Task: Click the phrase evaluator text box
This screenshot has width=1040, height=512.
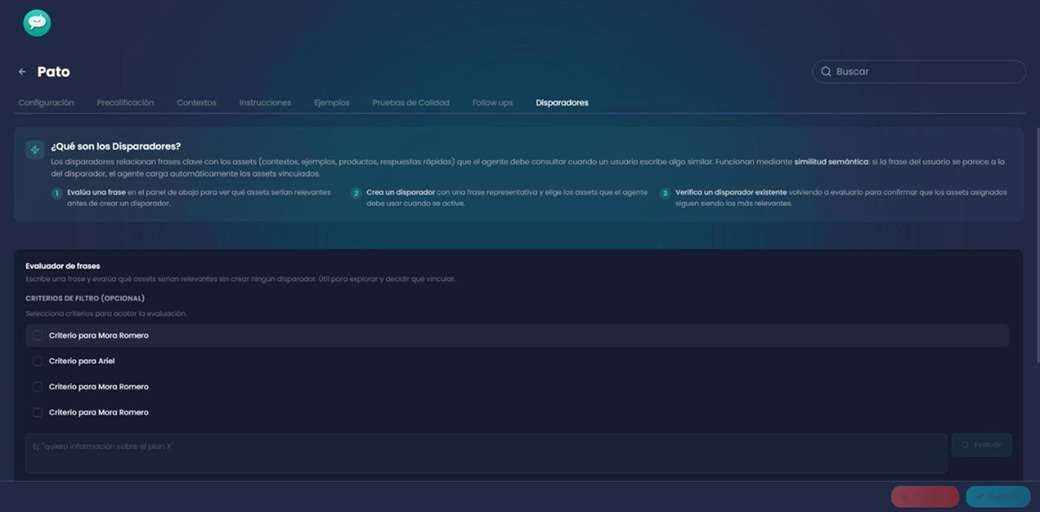Action: point(486,454)
